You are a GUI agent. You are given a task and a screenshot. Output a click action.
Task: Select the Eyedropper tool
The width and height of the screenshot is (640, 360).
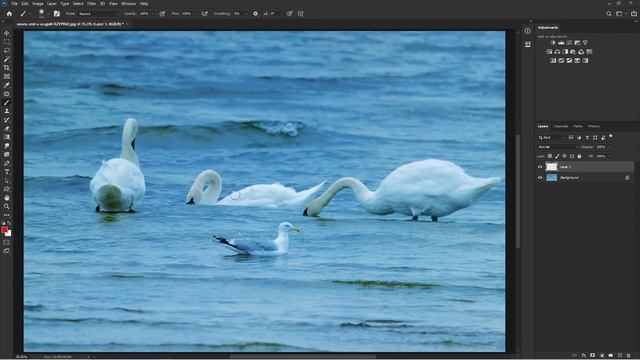tap(7, 85)
